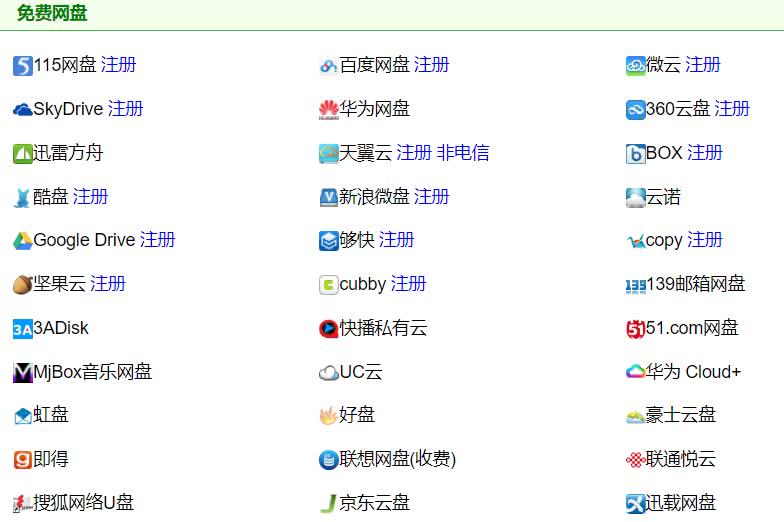This screenshot has width=784, height=522.
Task: Click the BOX icon
Action: coord(636,154)
